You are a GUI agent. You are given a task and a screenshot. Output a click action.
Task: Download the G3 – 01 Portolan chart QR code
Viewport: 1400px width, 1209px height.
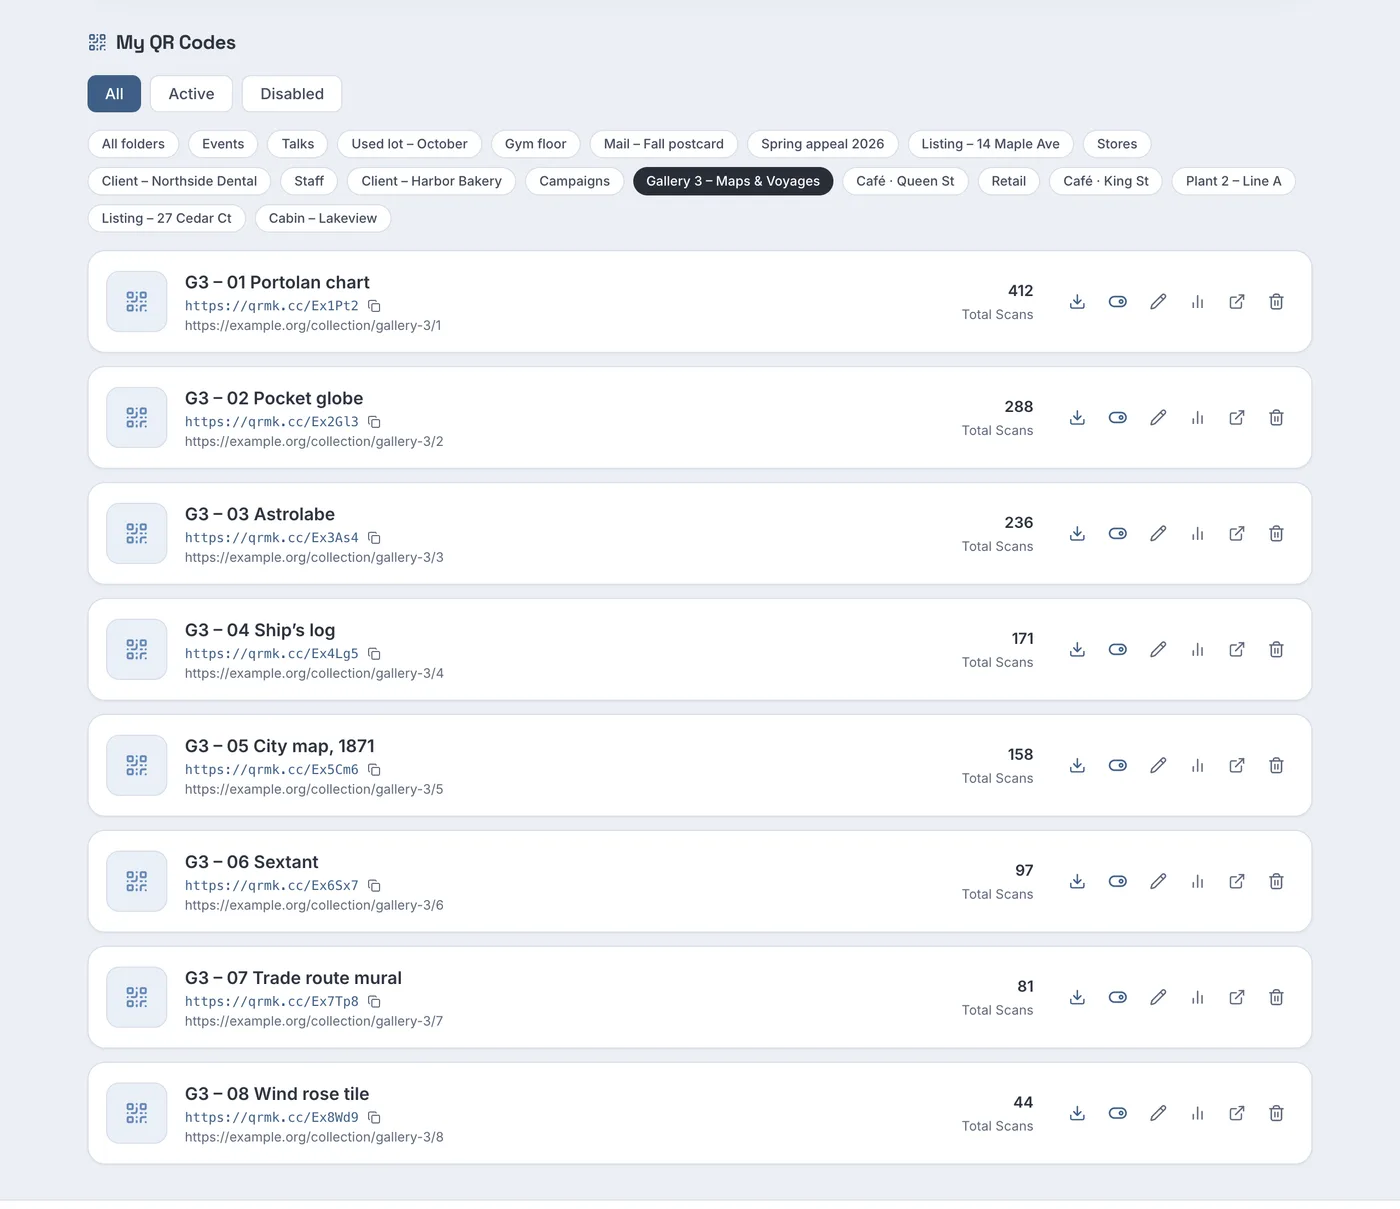click(x=1077, y=302)
